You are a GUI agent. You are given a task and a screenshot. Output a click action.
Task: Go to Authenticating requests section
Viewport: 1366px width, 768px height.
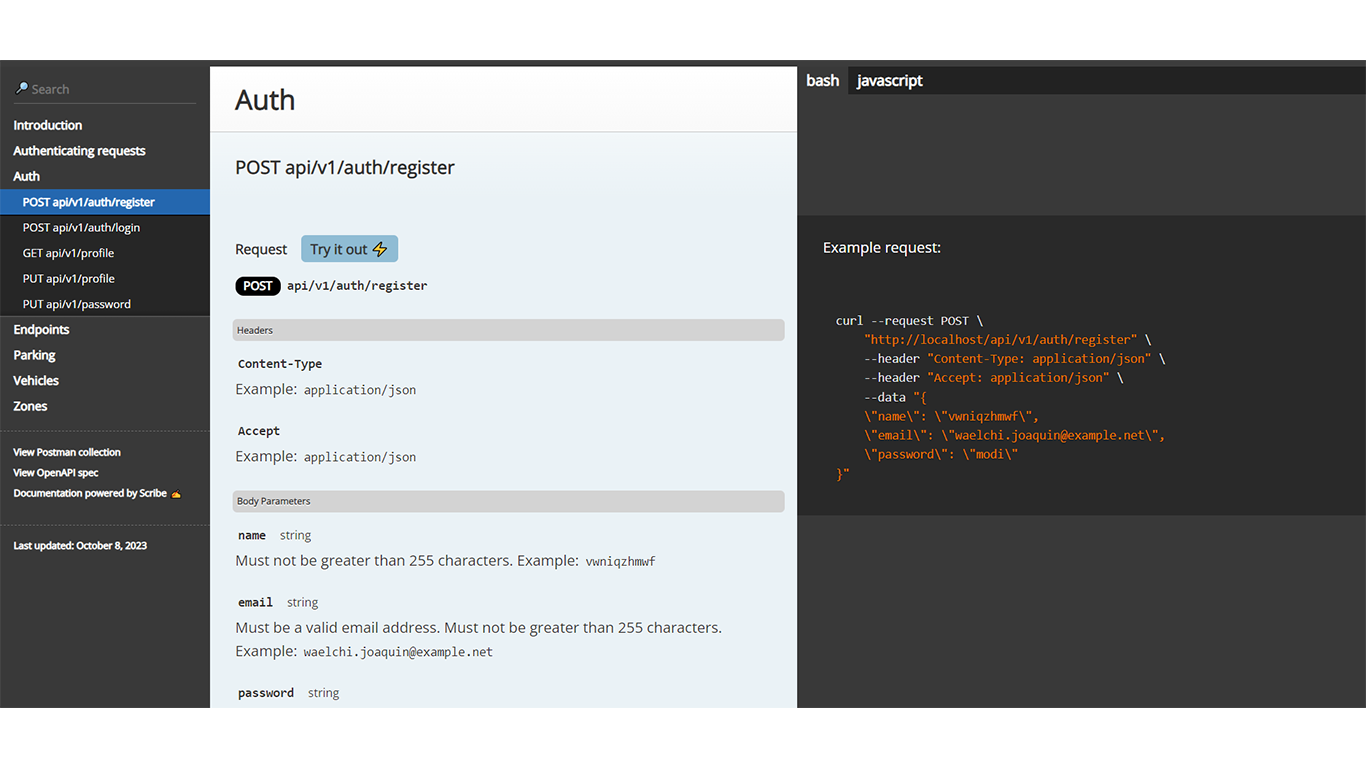click(x=79, y=151)
